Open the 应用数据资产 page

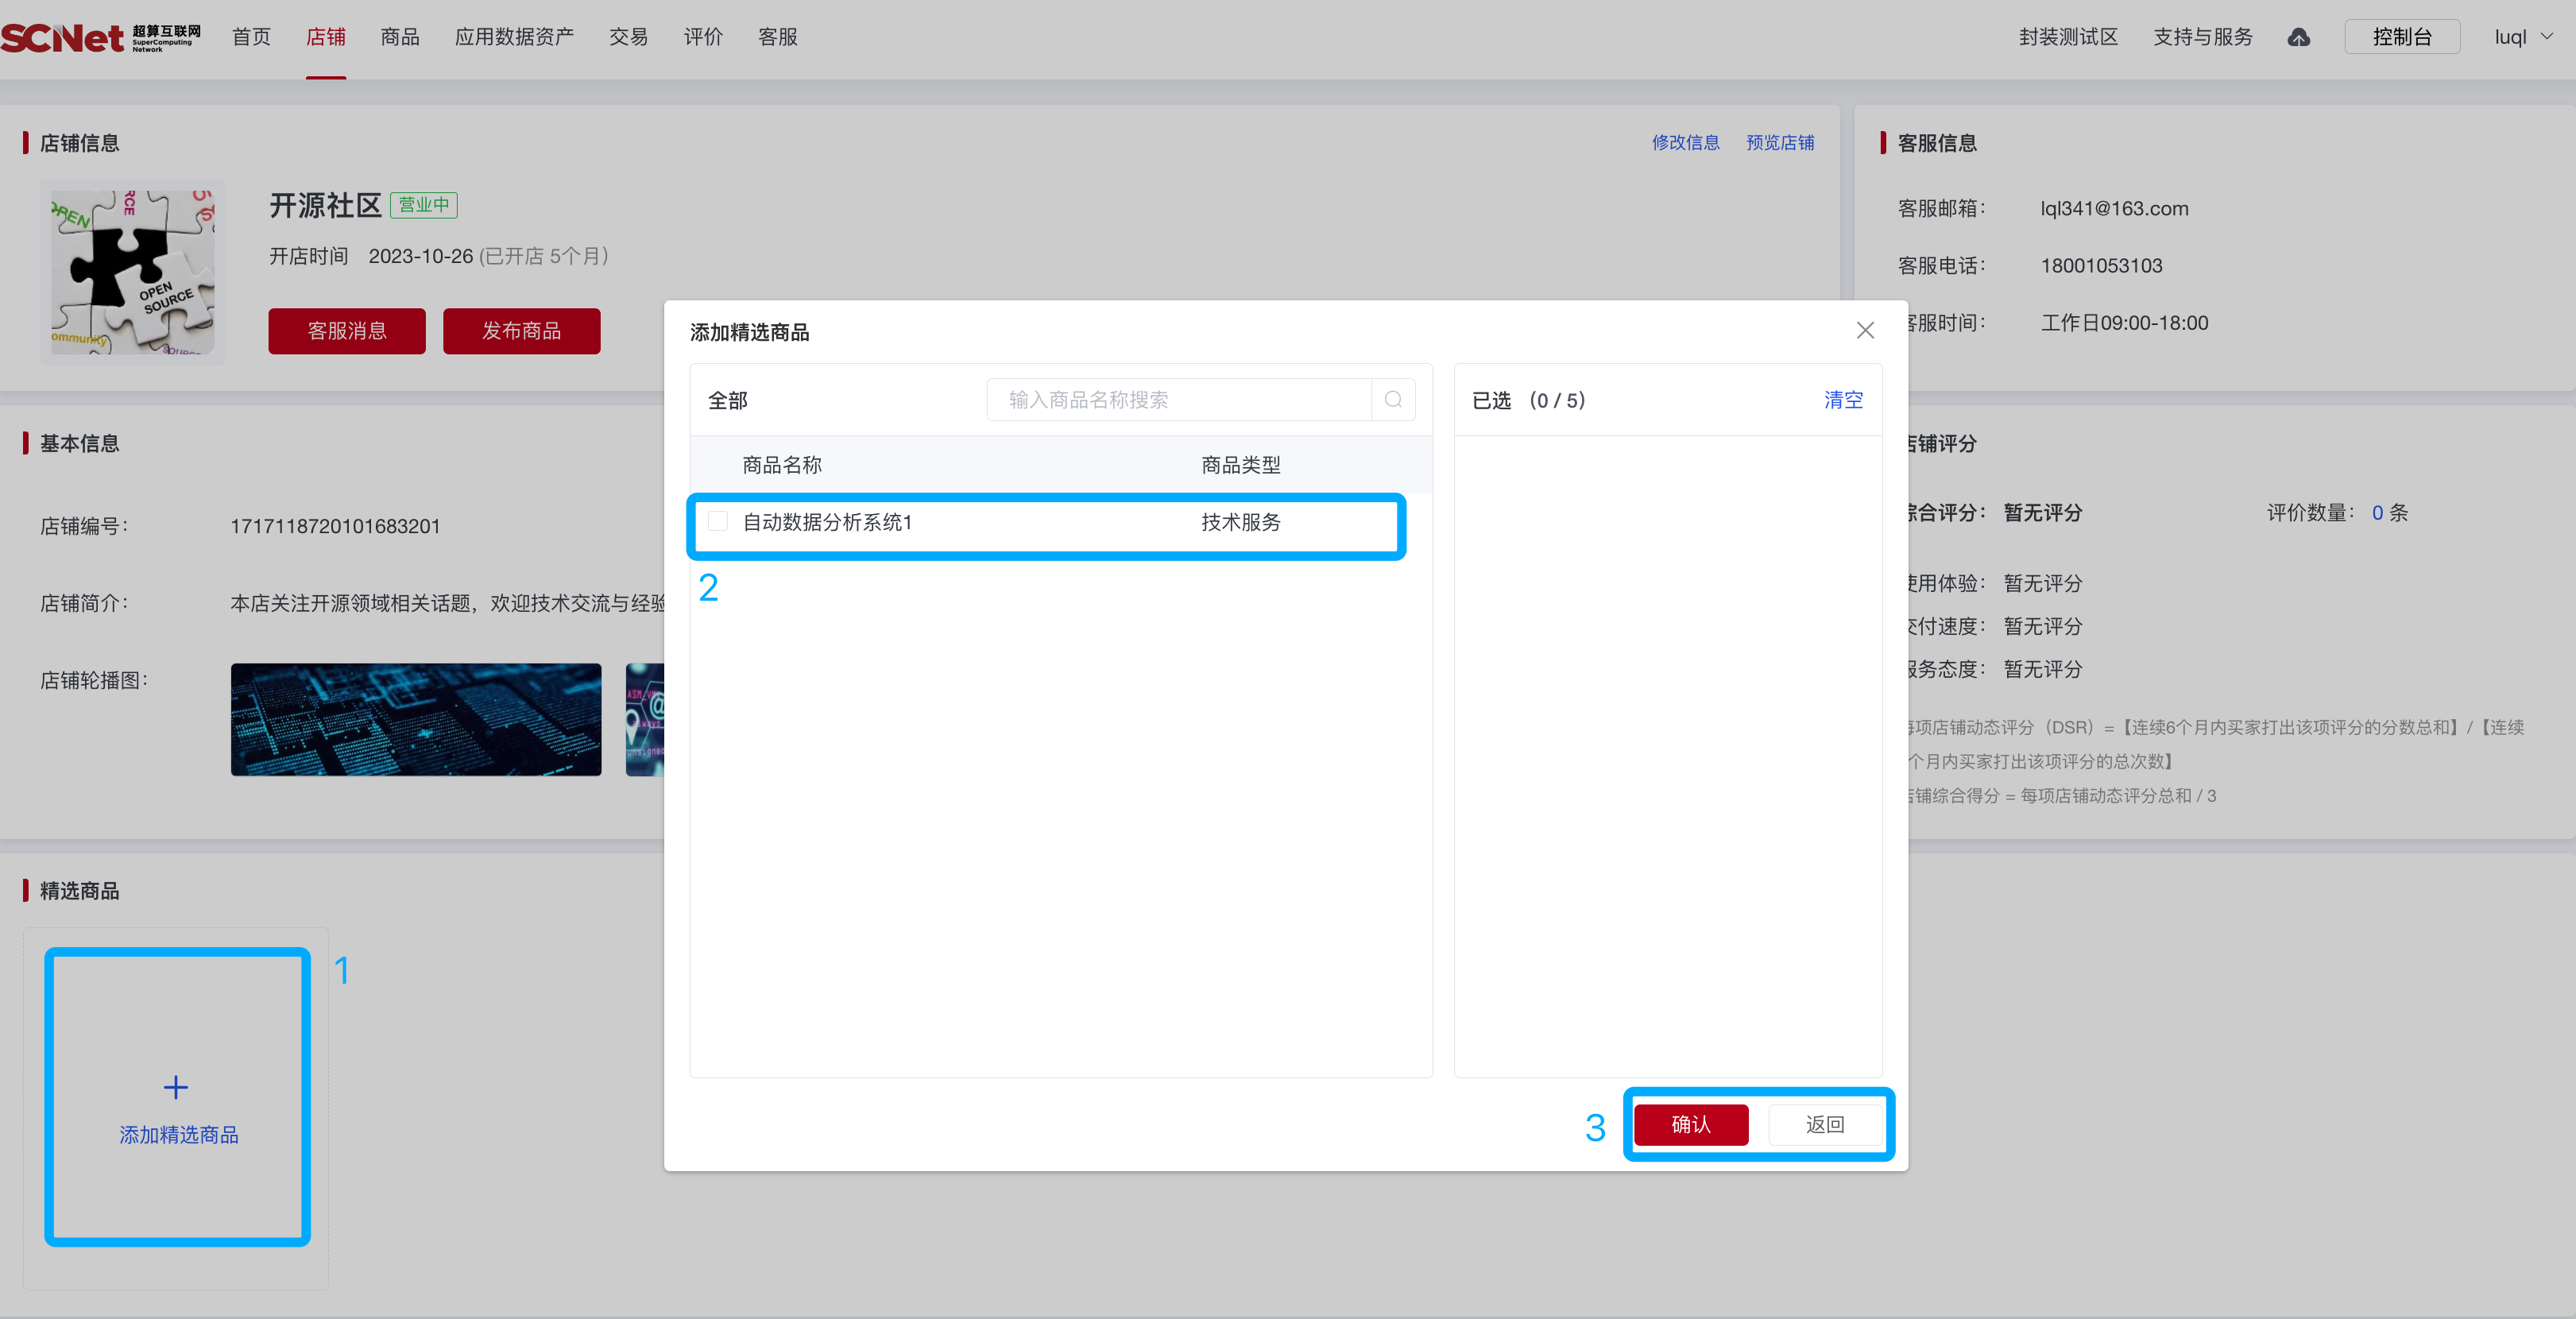pos(514,36)
